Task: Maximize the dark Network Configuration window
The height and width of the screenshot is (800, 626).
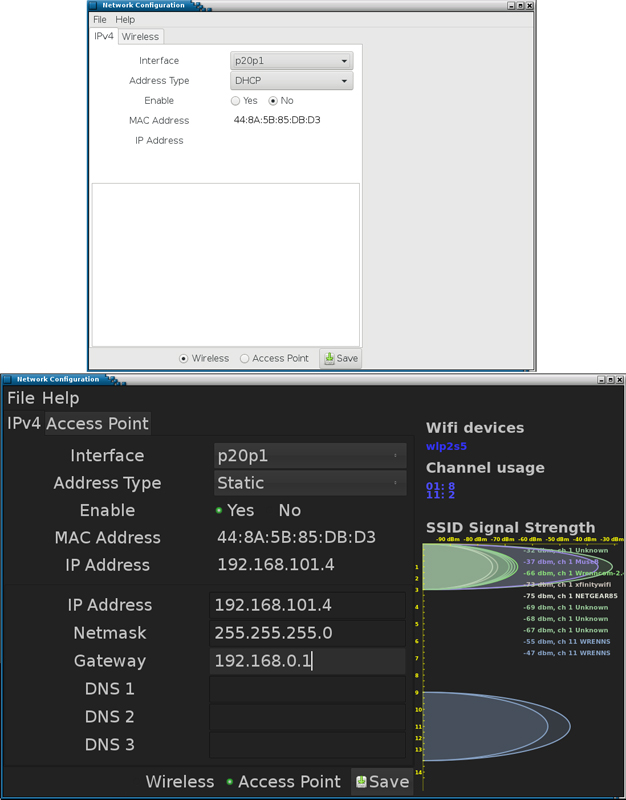Action: (x=610, y=380)
